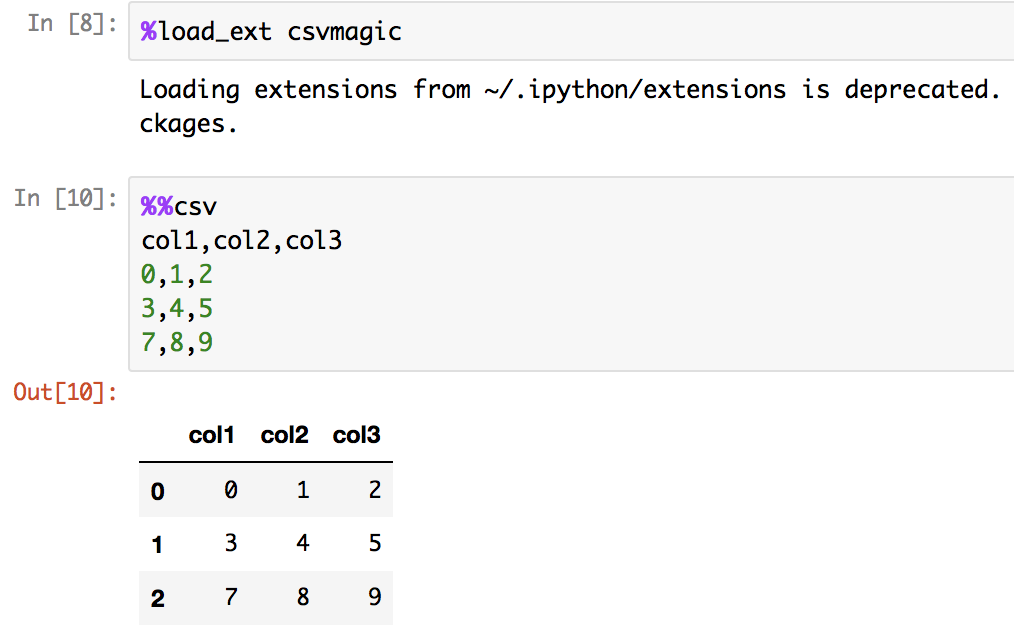Click the value 5 in the output table
This screenshot has width=1014, height=644.
click(374, 544)
